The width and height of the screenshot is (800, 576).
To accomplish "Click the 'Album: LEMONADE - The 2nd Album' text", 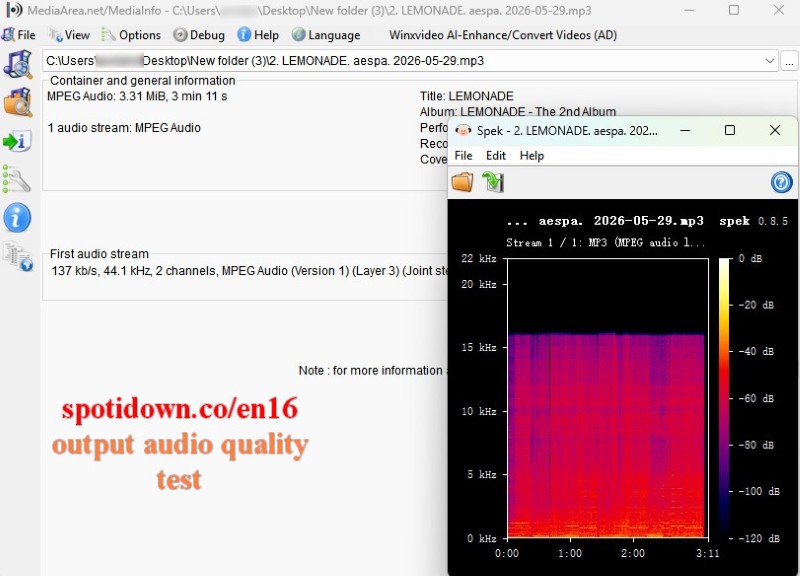I will click(518, 111).
